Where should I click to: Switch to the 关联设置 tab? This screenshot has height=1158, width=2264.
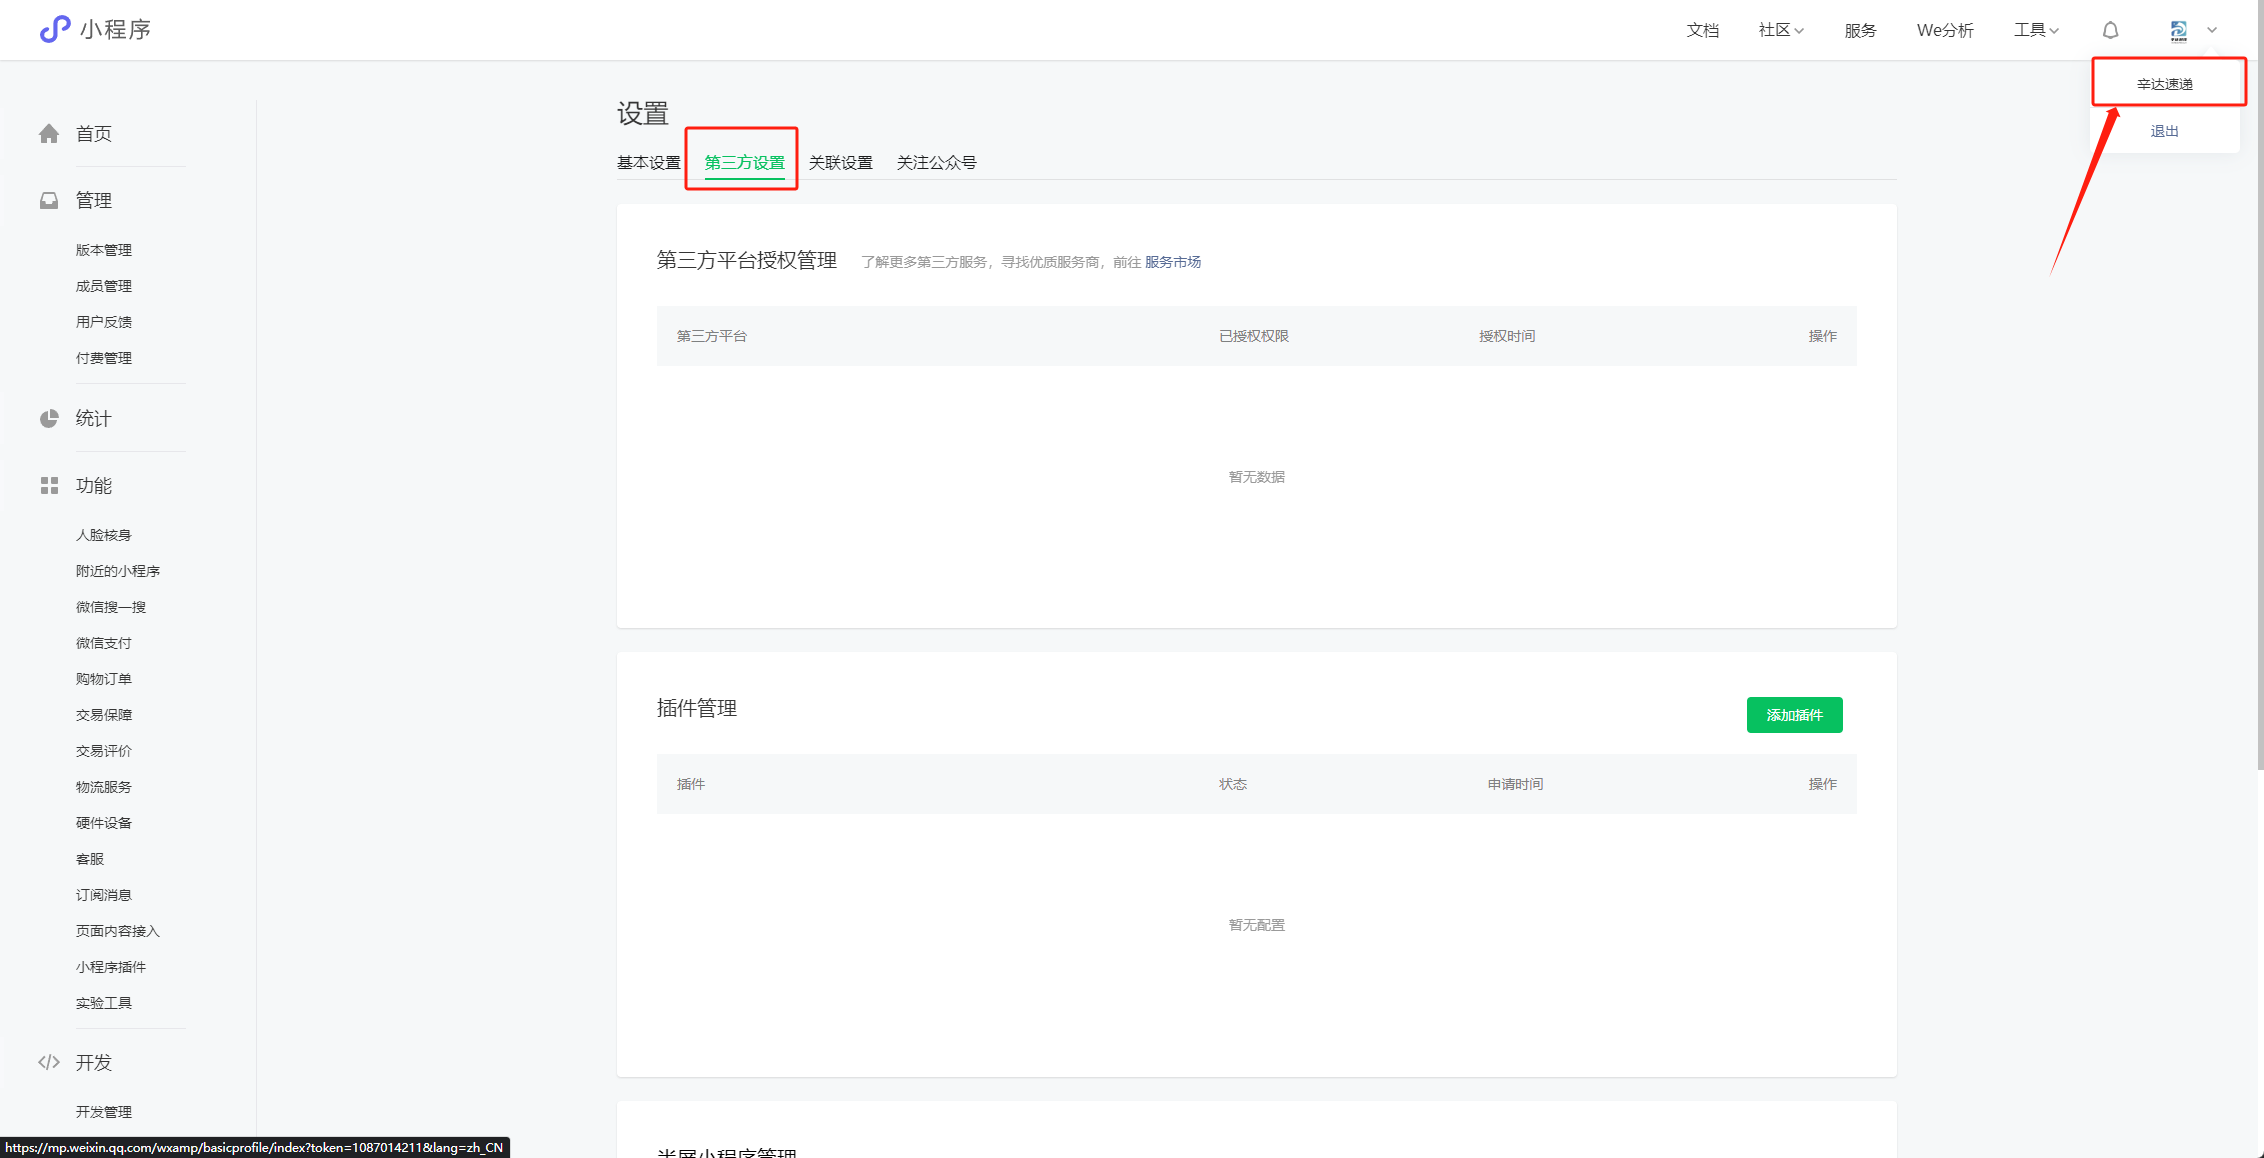840,162
